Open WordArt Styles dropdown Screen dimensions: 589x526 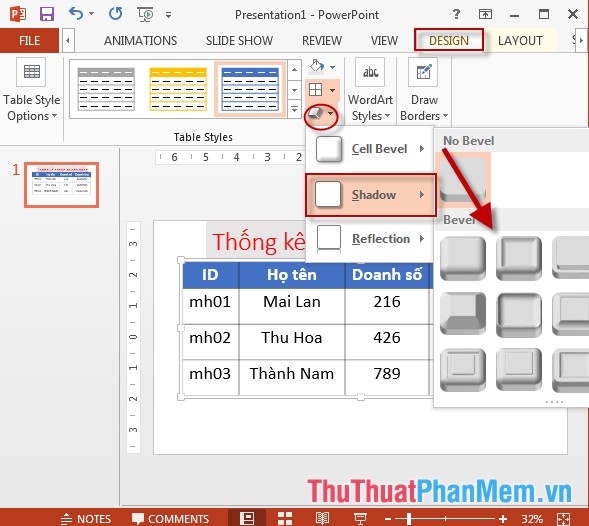pyautogui.click(x=370, y=90)
